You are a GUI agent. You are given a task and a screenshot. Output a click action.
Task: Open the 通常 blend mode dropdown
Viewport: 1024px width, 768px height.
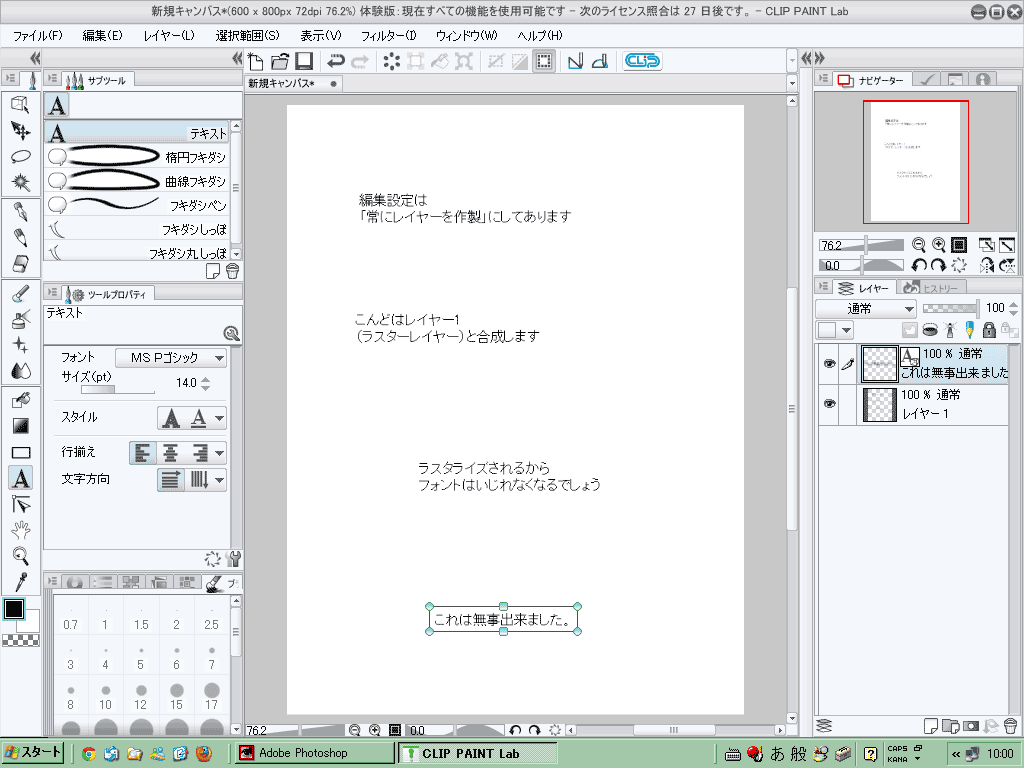point(865,309)
